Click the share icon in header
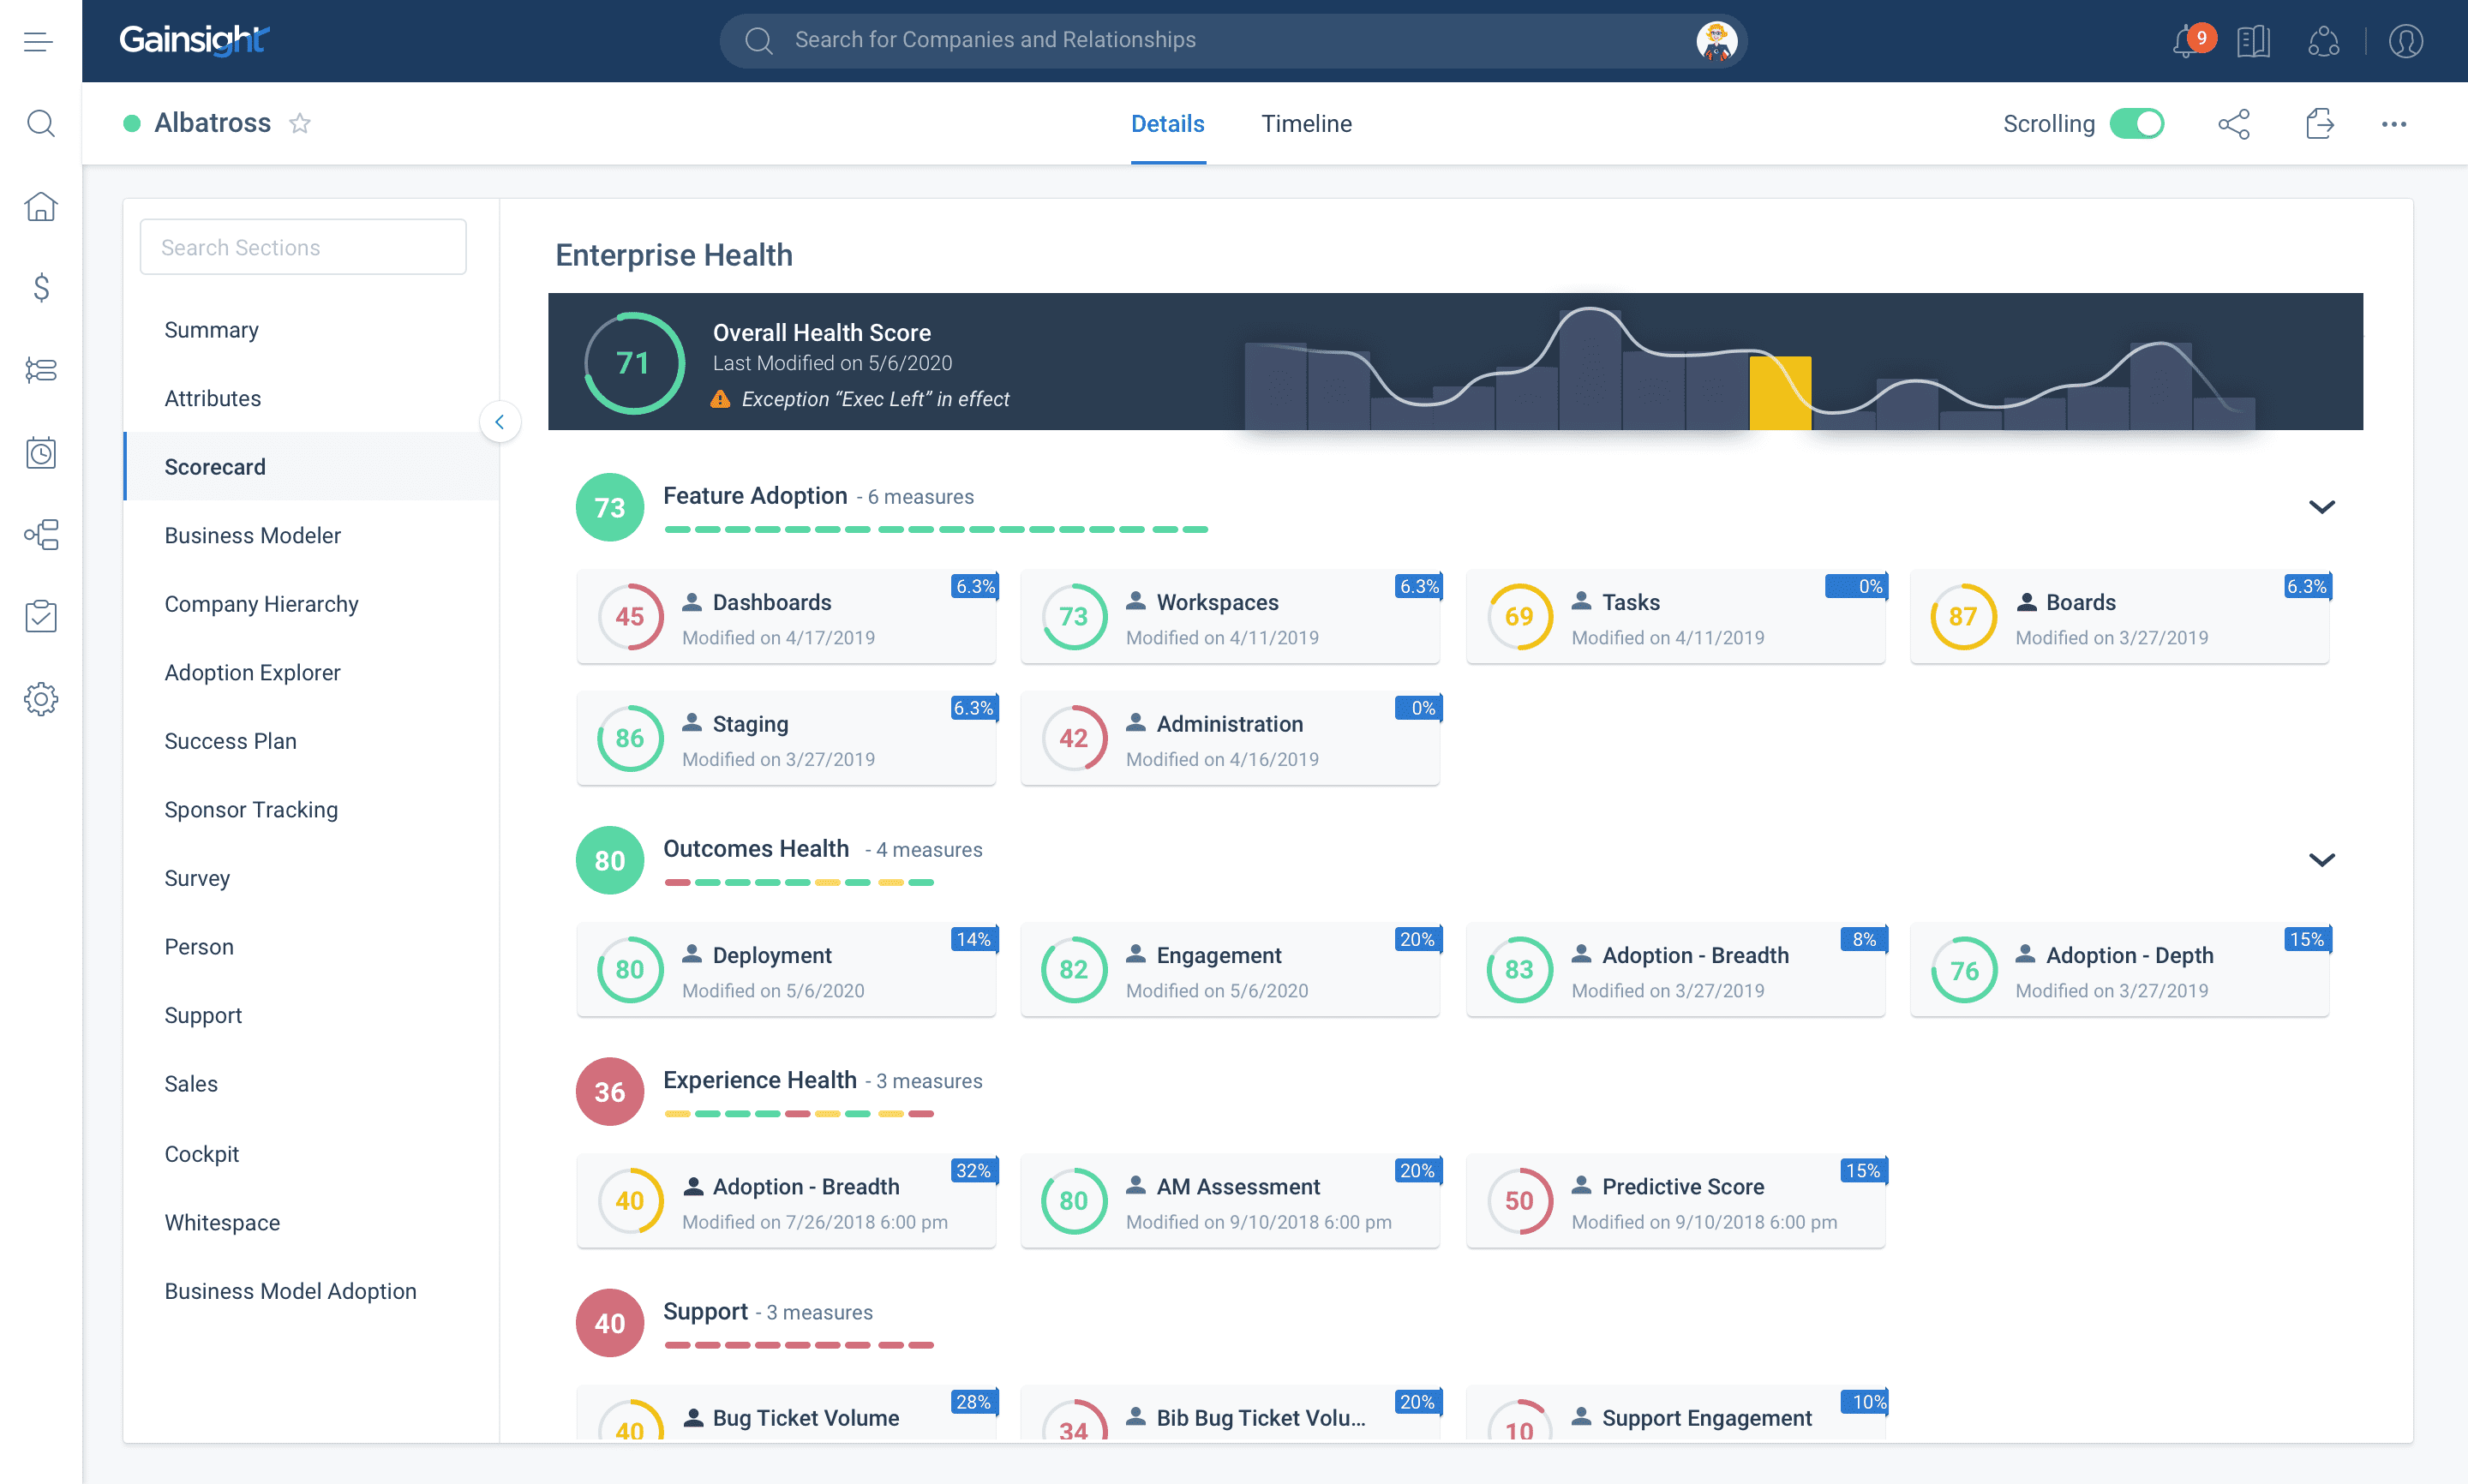 coord(2234,124)
